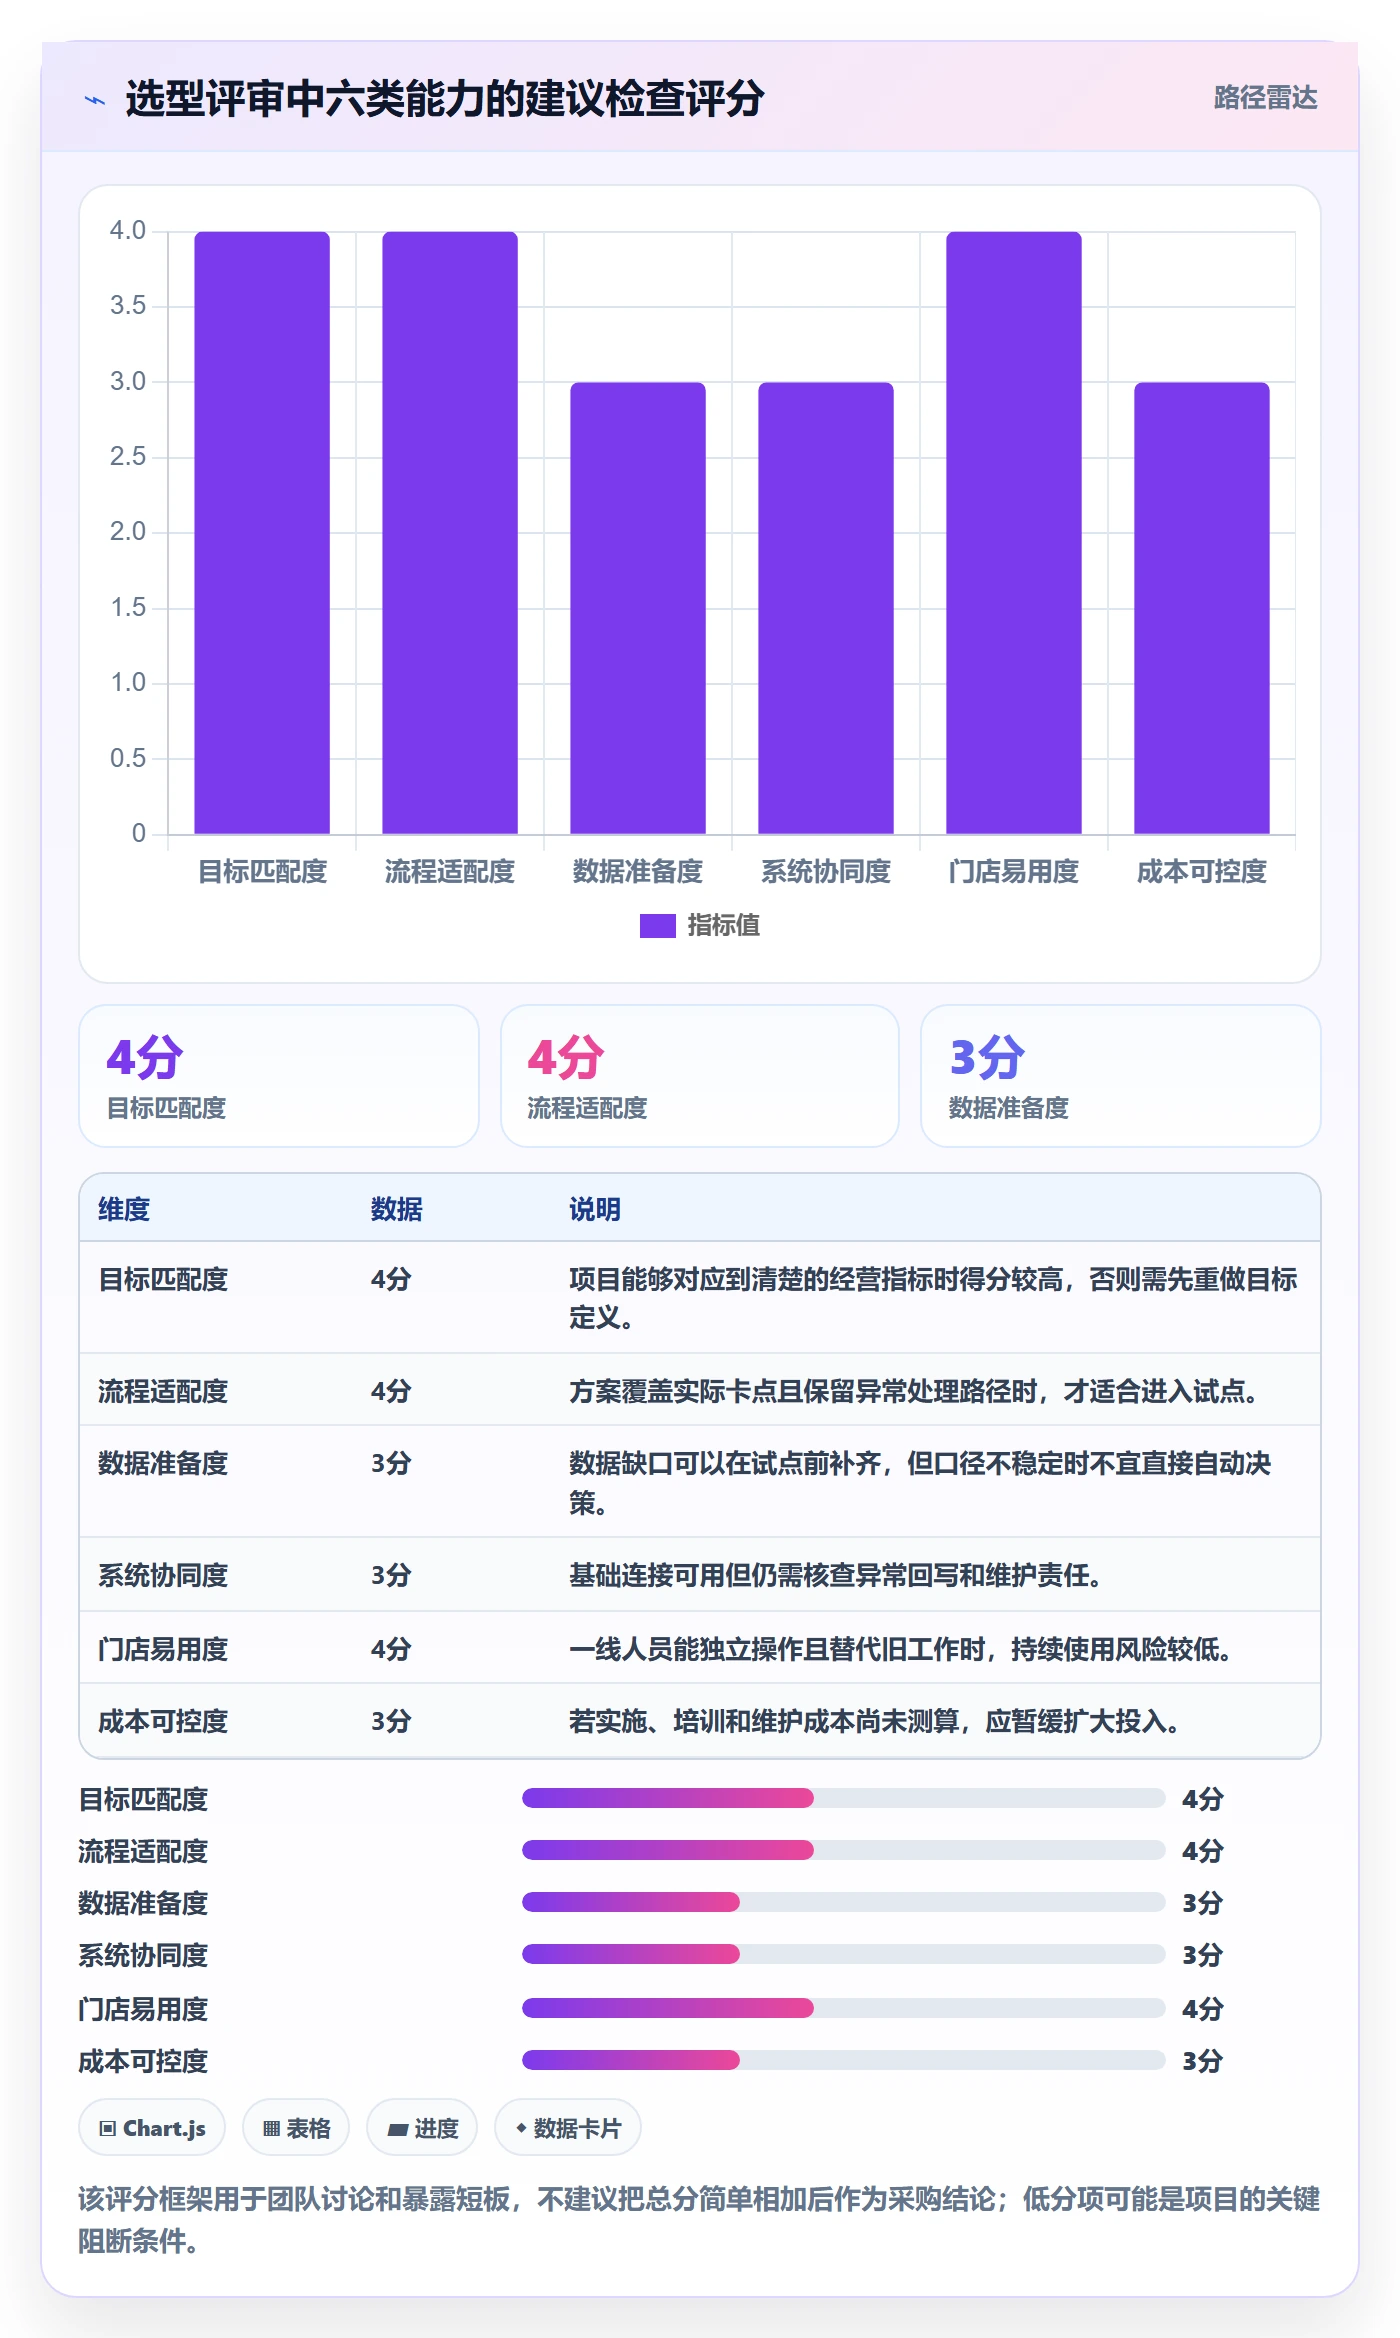The image size is (1400, 2338).
Task: Click the 数据 column header
Action: 397,1209
